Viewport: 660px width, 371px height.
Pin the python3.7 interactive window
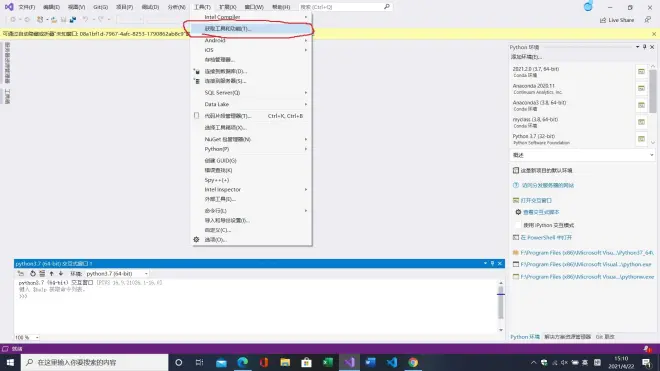tap(492, 263)
